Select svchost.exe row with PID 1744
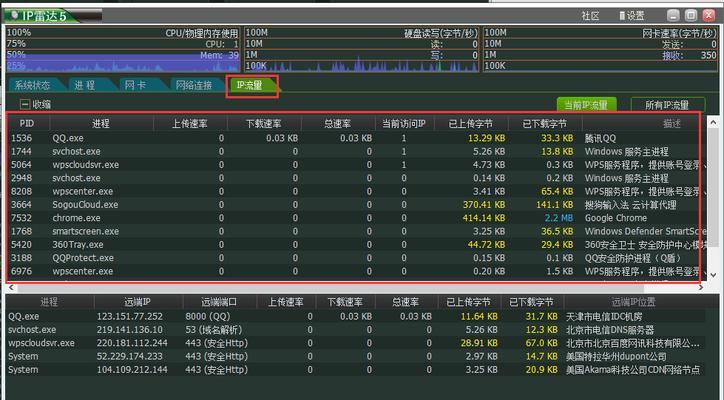This screenshot has width=724, height=400. tap(354, 152)
